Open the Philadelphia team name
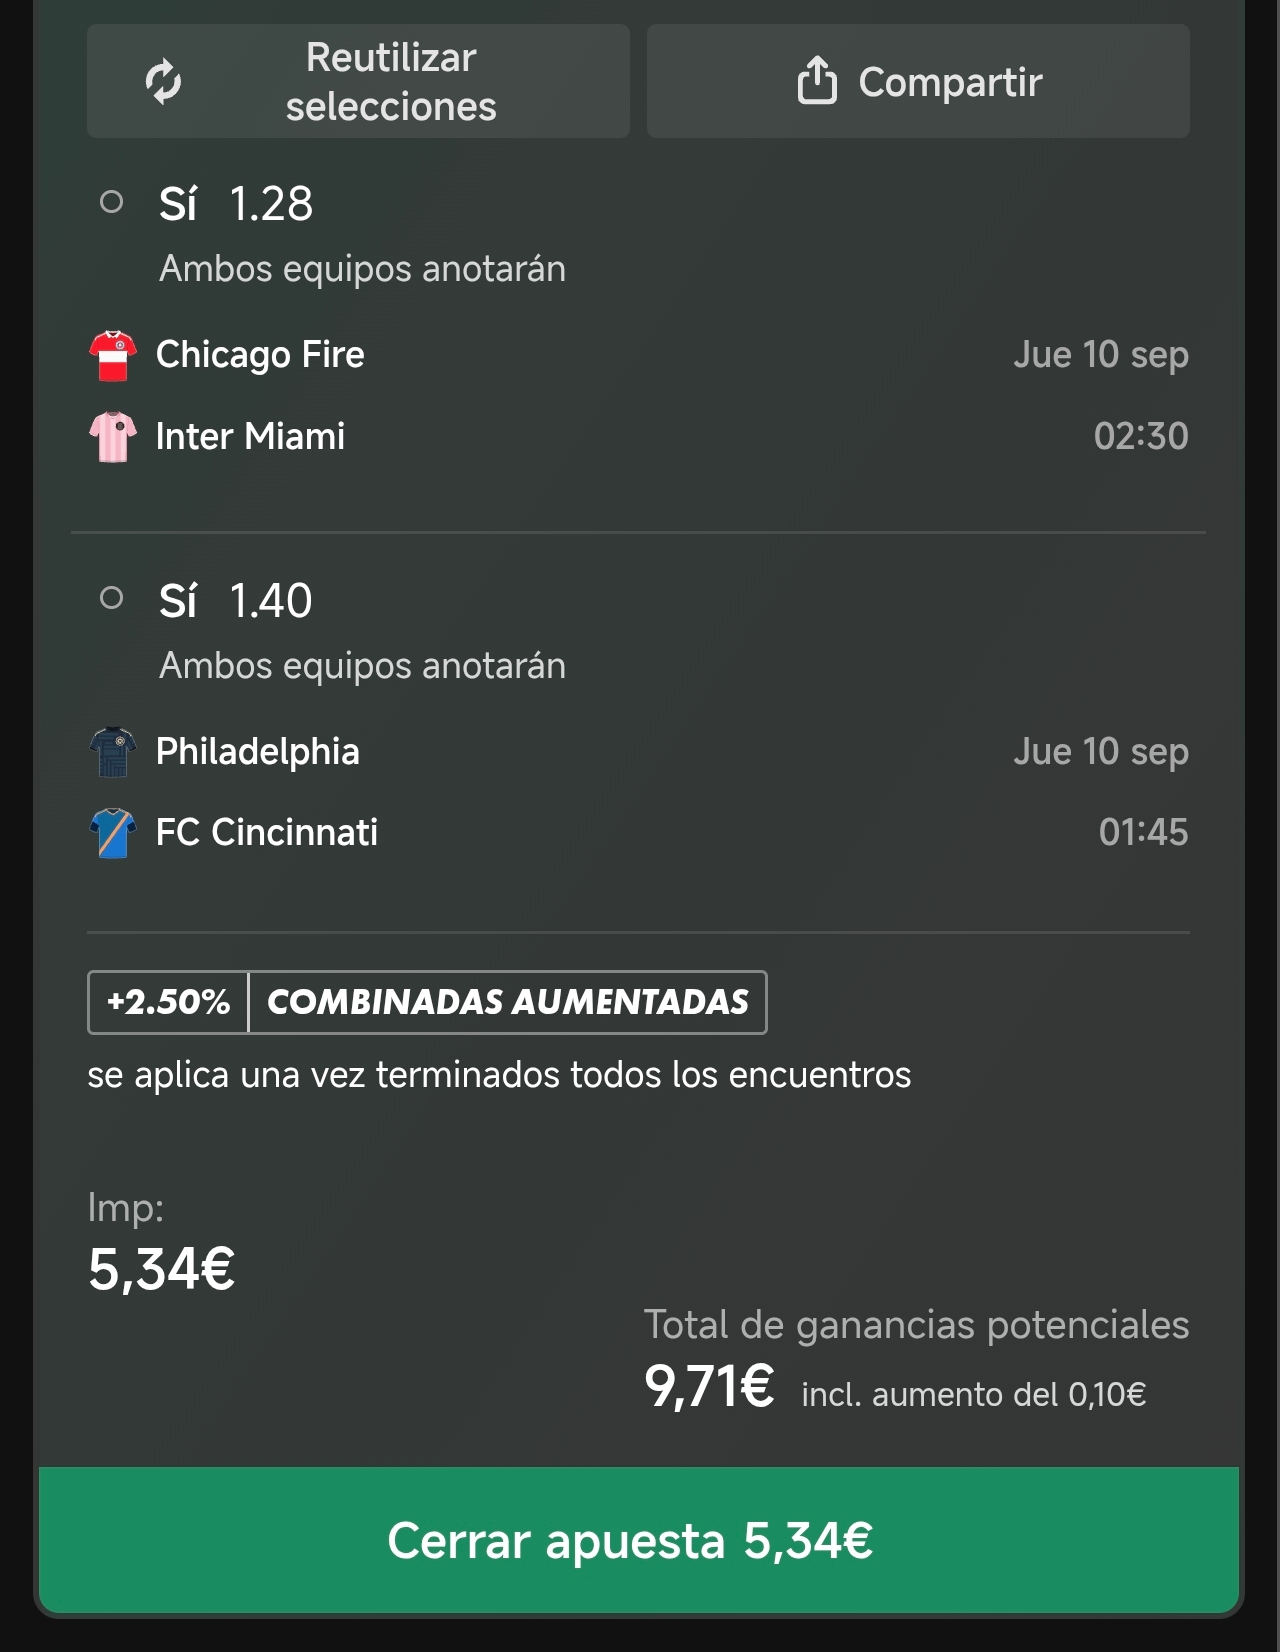 click(257, 752)
